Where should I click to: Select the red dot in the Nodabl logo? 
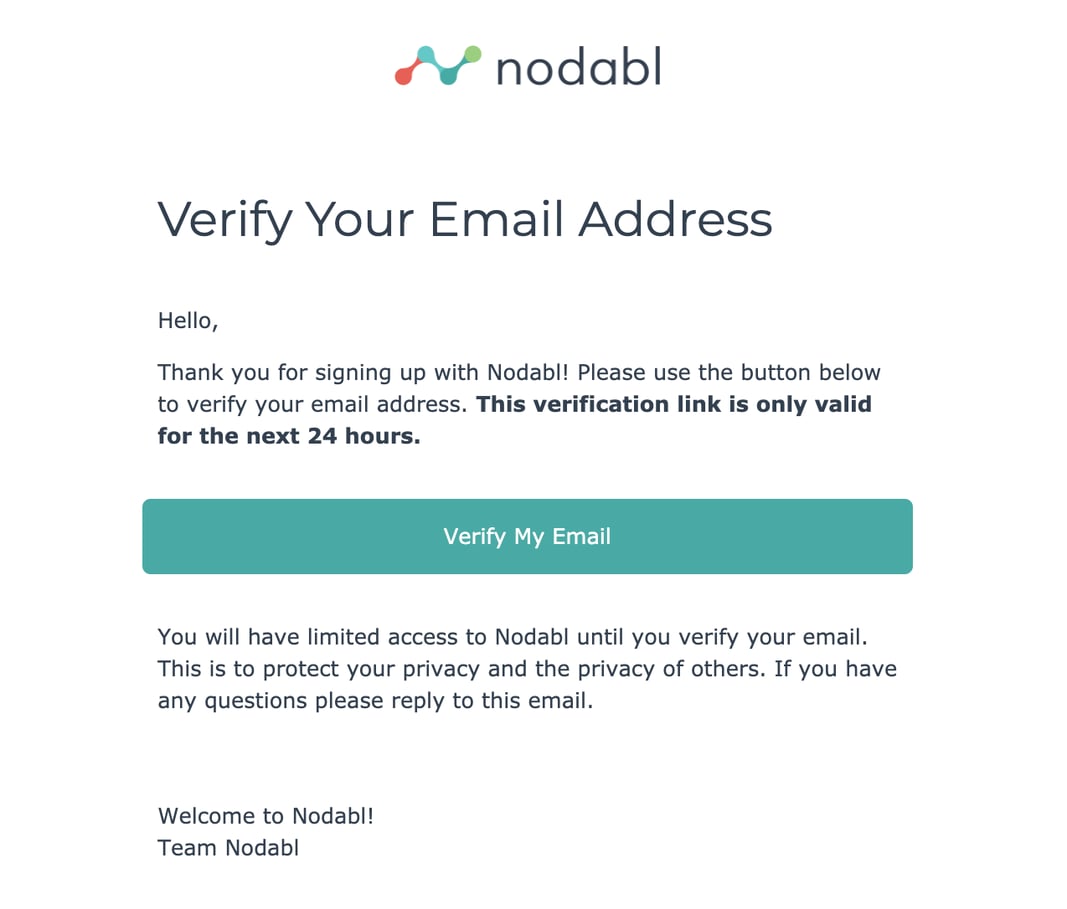(x=403, y=76)
